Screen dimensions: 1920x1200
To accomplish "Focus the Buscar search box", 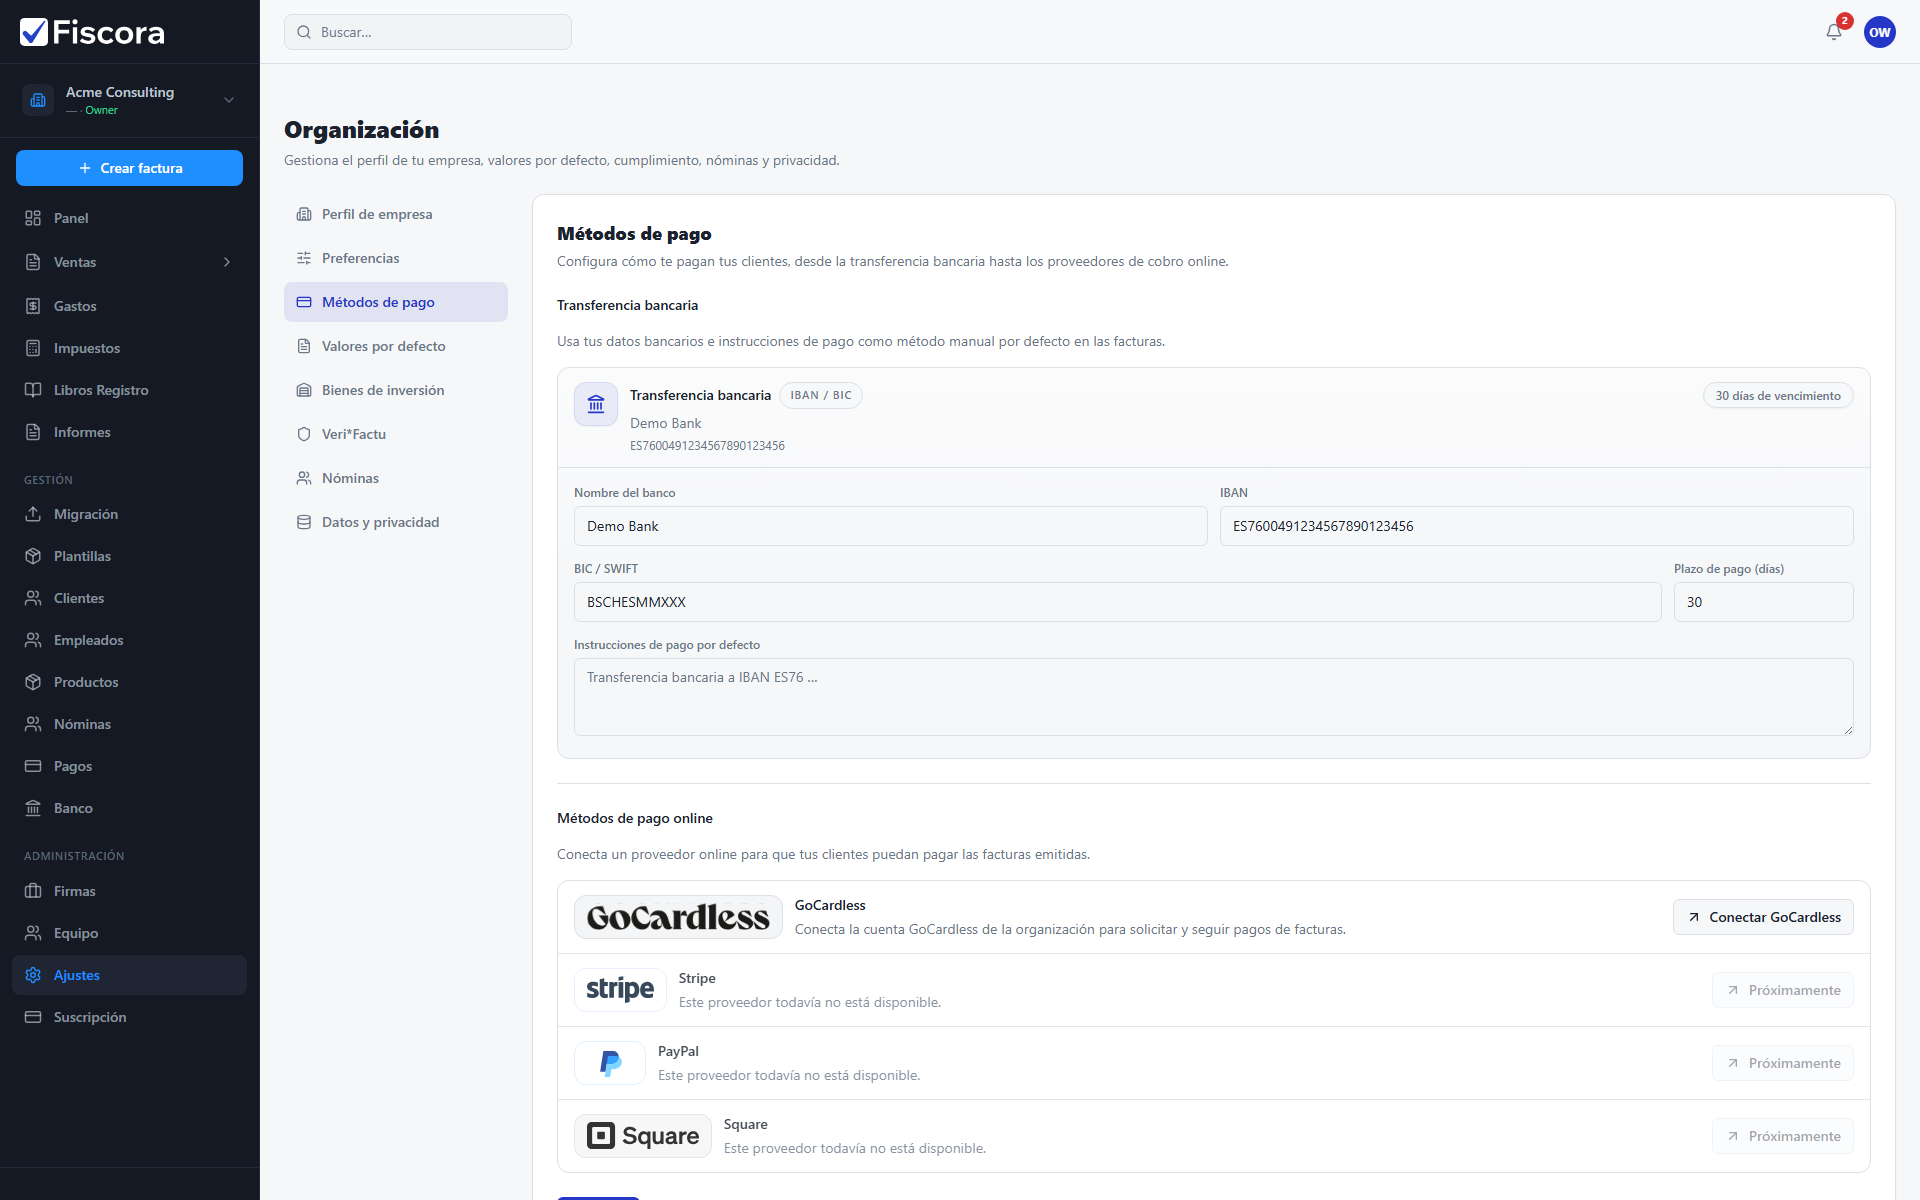I will 428,32.
